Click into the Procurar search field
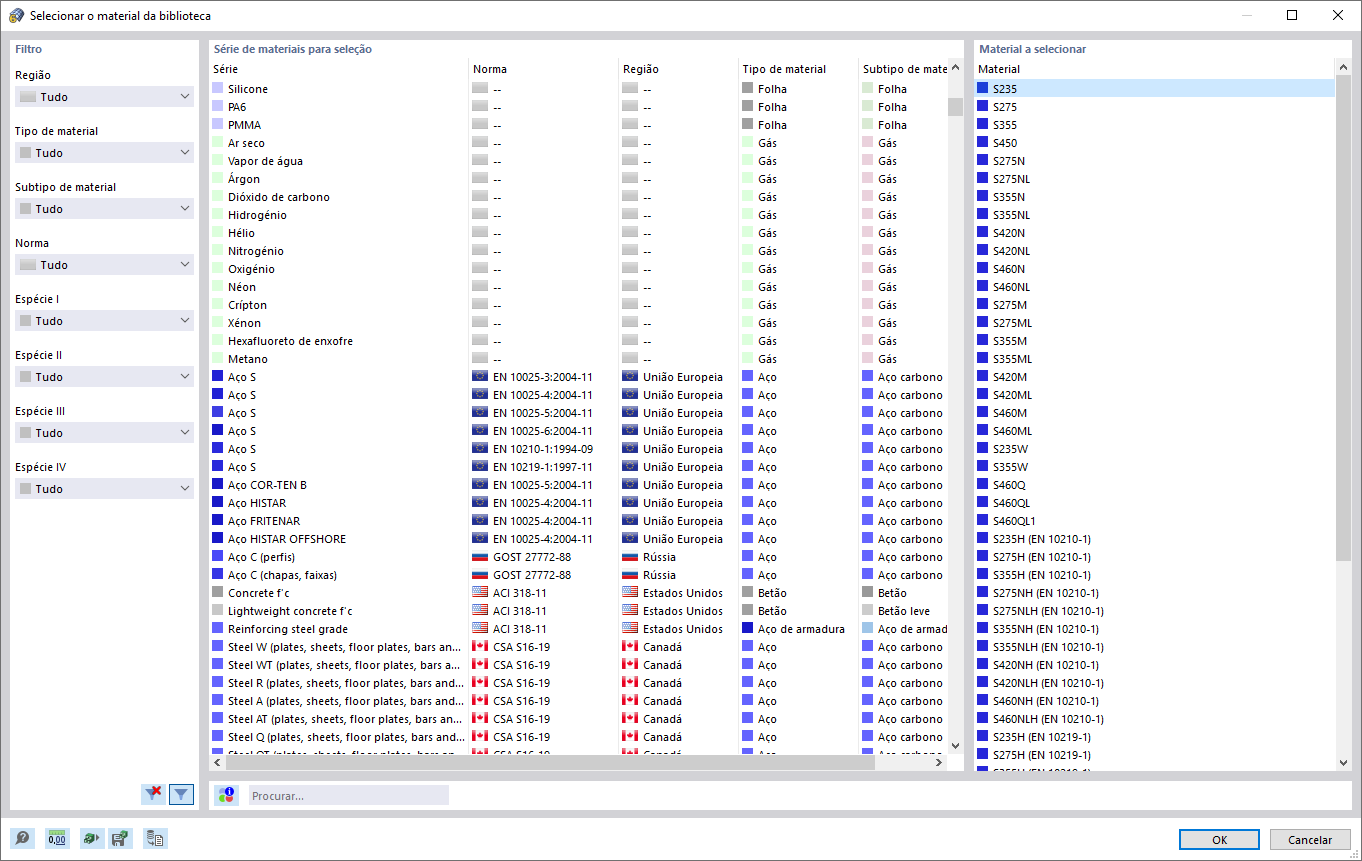 point(349,796)
